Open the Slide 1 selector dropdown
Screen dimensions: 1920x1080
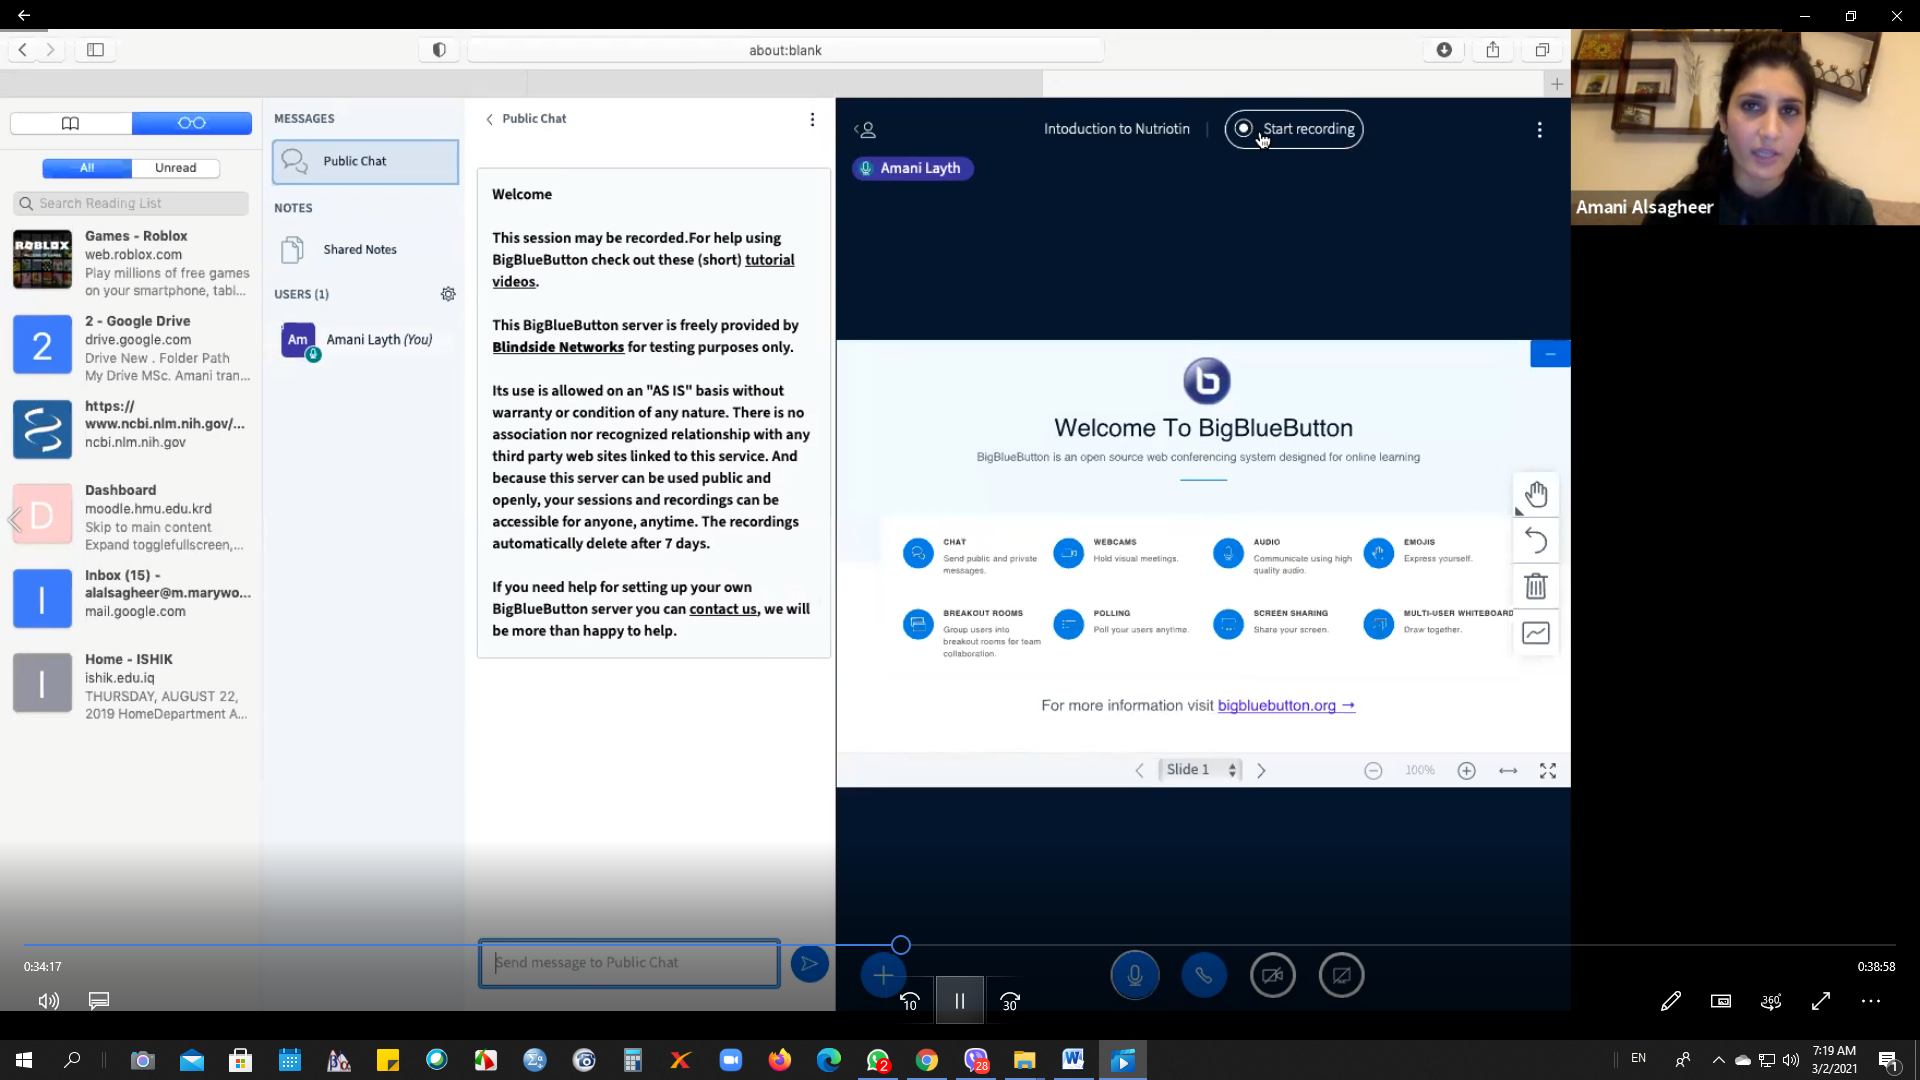pos(1201,770)
